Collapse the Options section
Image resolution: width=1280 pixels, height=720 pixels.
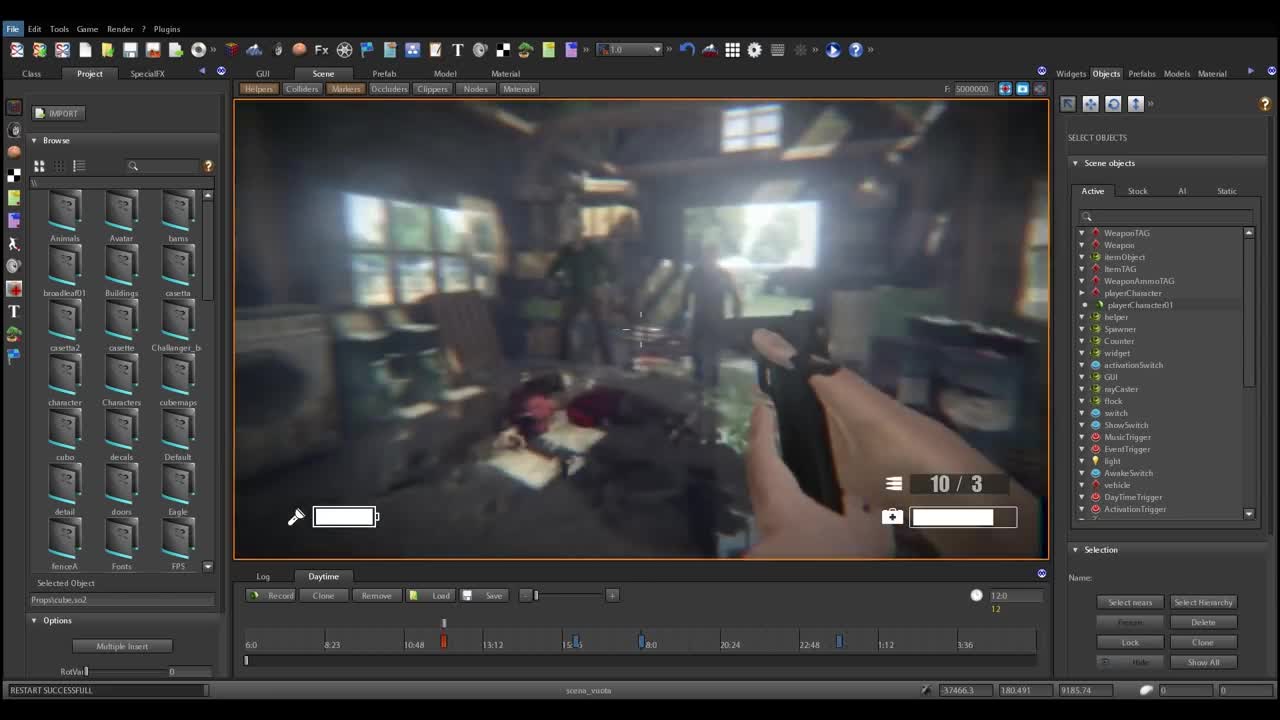[x=34, y=621]
